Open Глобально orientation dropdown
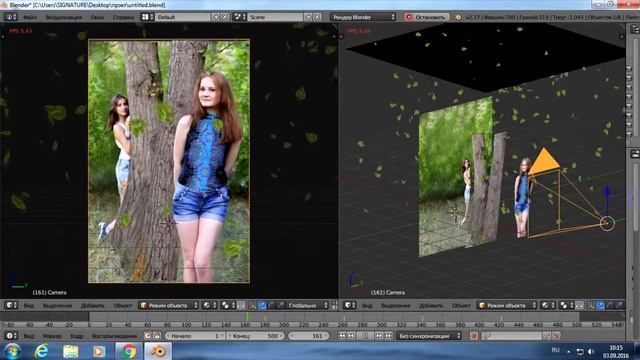The image size is (640, 360). tap(307, 305)
